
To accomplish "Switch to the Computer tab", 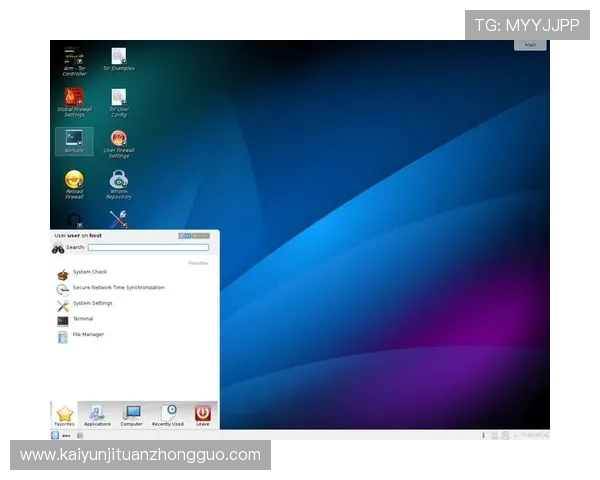I will click(x=132, y=415).
